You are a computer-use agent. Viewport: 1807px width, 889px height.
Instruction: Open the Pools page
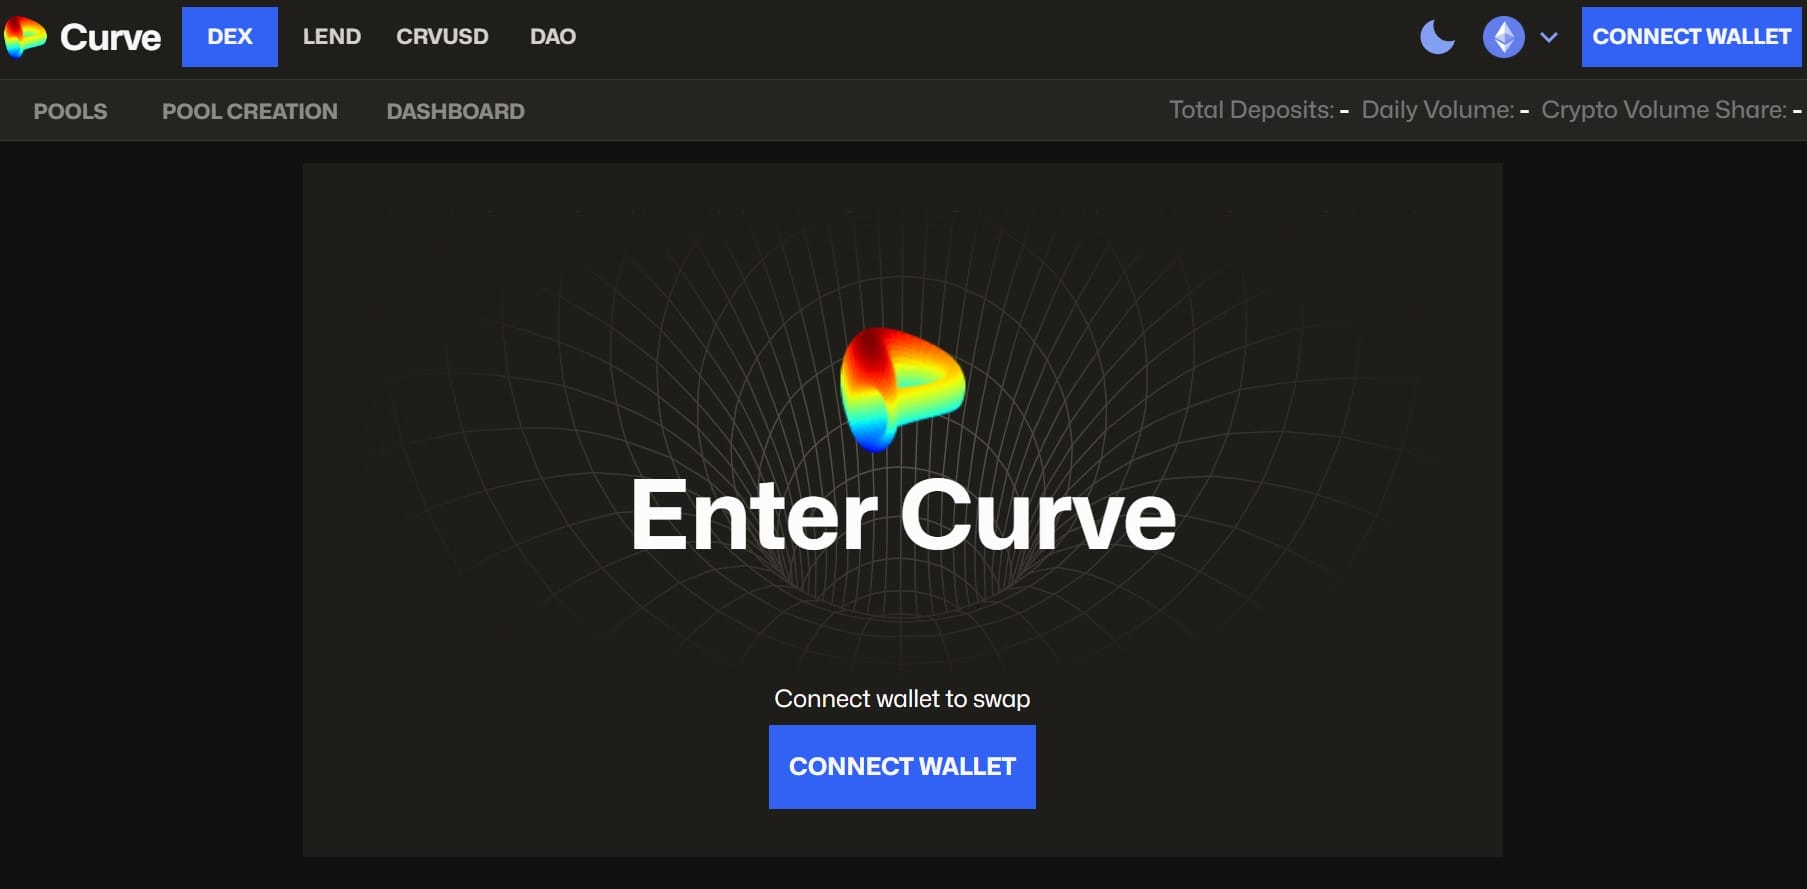point(70,111)
